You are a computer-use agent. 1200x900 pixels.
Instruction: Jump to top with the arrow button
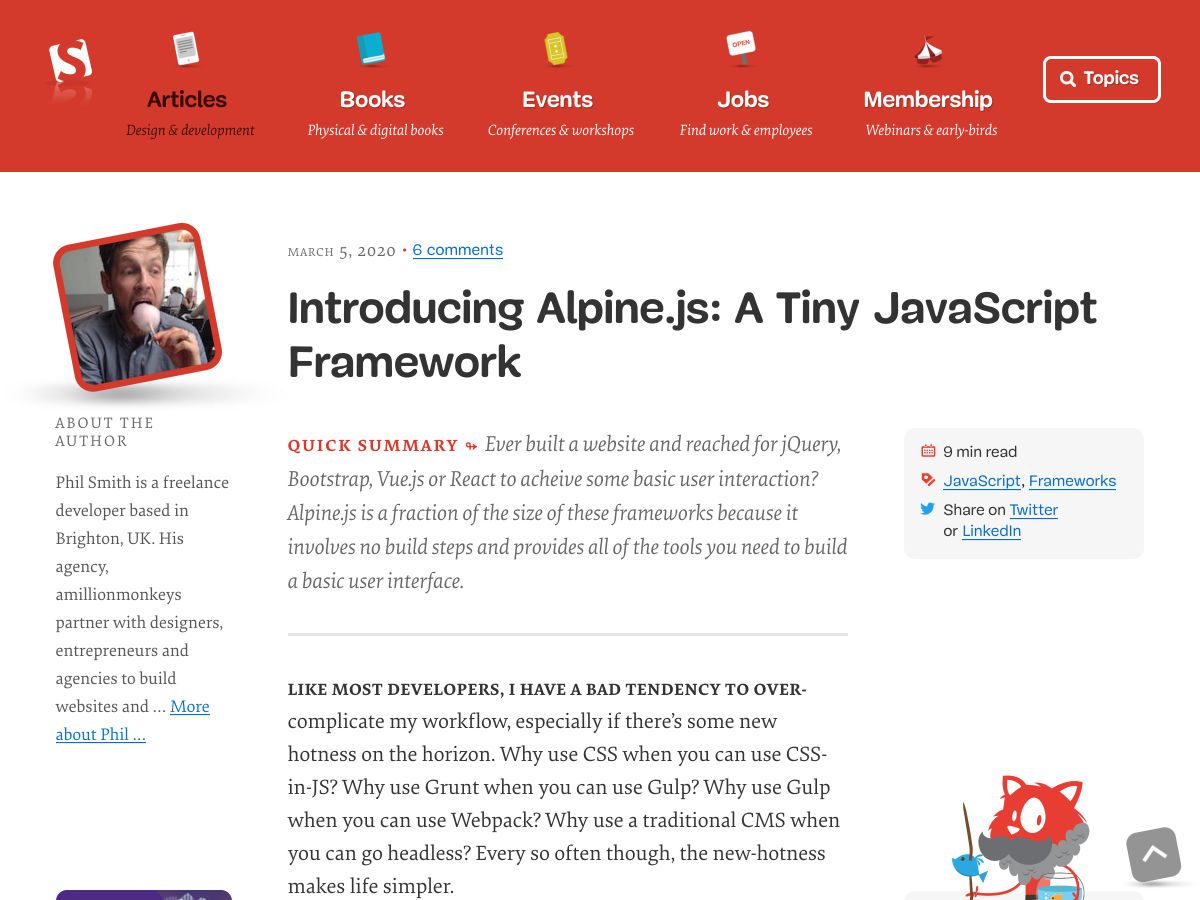pyautogui.click(x=1154, y=855)
